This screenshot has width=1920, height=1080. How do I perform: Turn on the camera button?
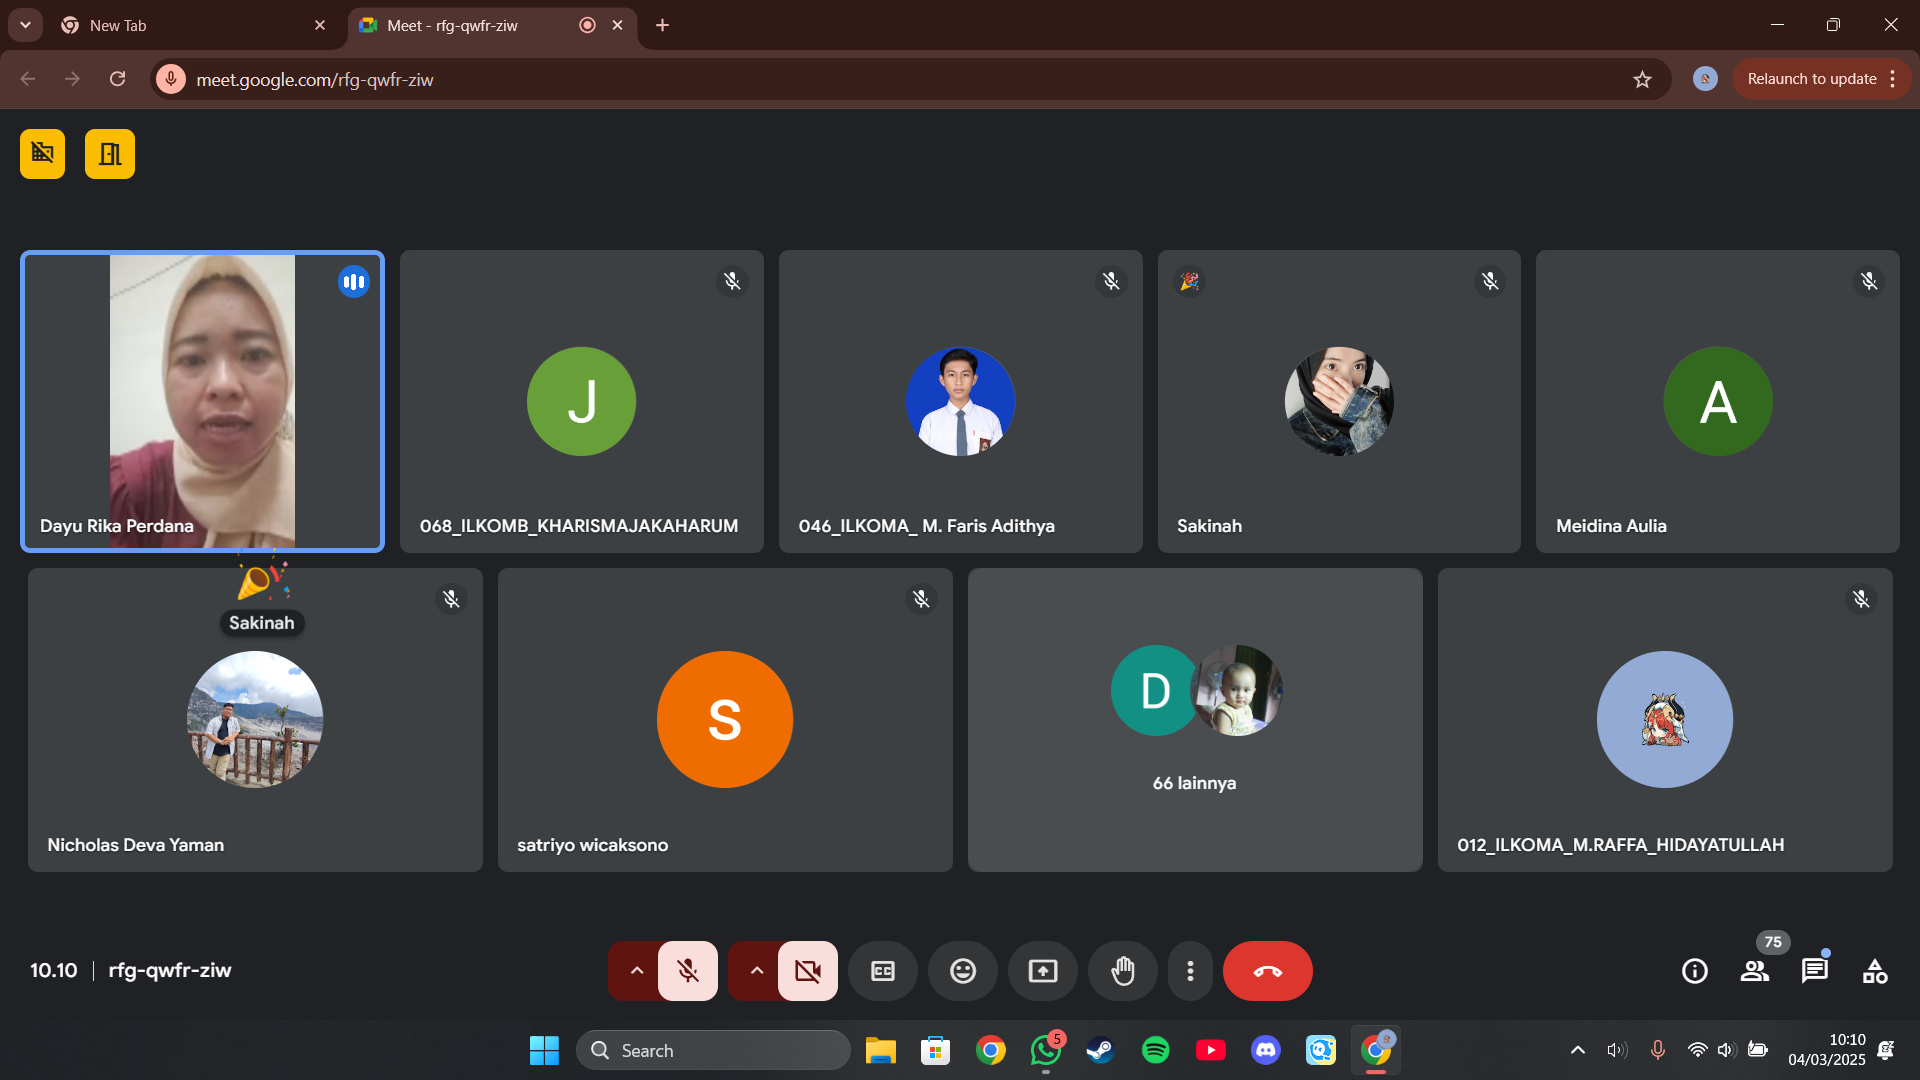(x=808, y=971)
